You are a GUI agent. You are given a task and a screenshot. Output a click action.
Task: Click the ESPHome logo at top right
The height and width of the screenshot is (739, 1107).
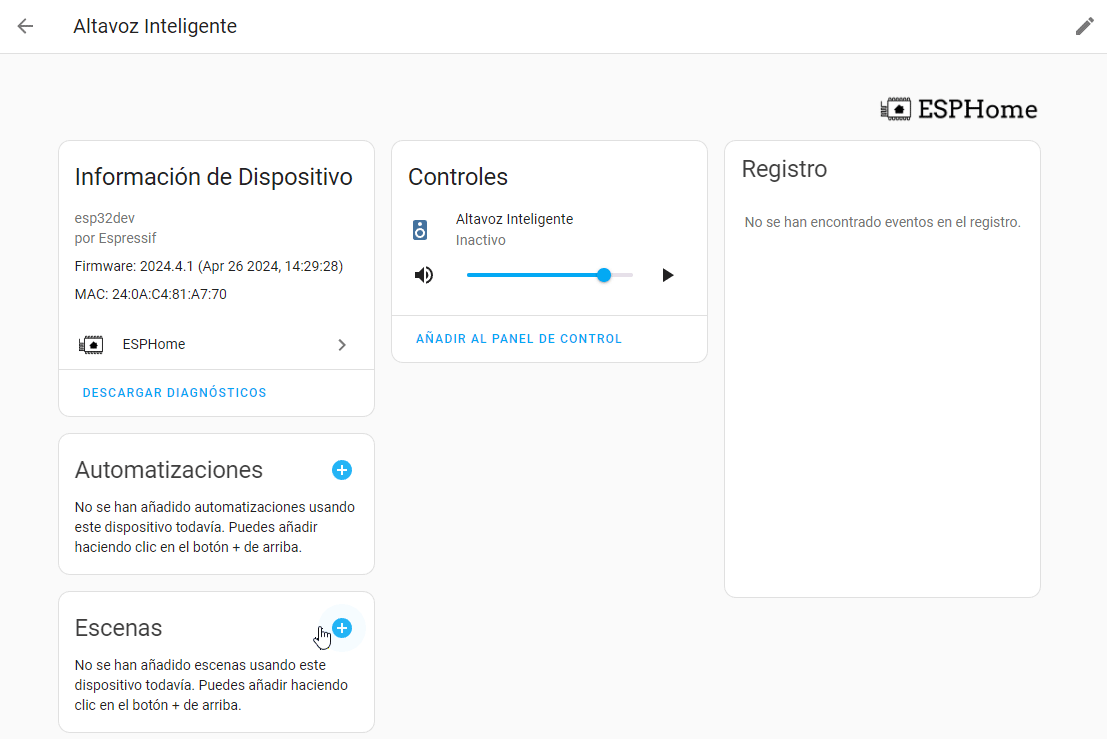click(x=958, y=109)
